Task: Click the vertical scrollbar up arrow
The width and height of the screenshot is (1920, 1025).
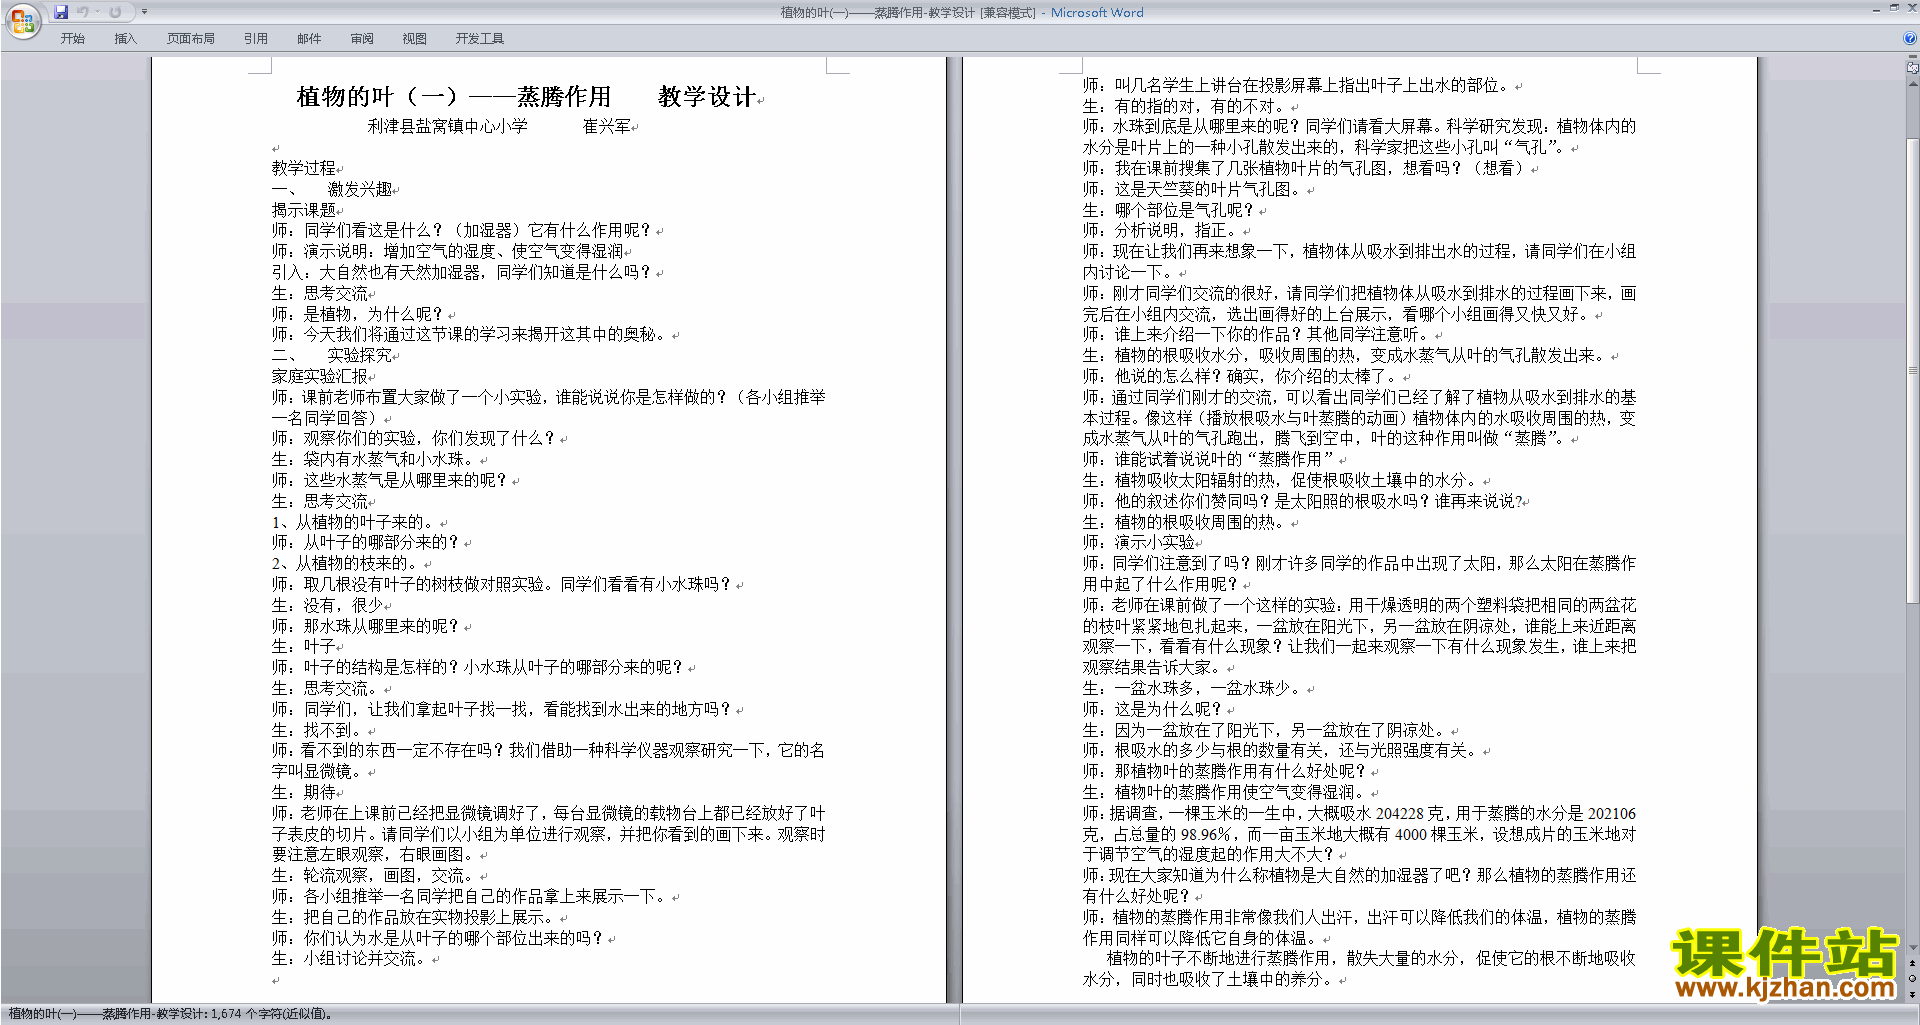Action: point(1913,84)
